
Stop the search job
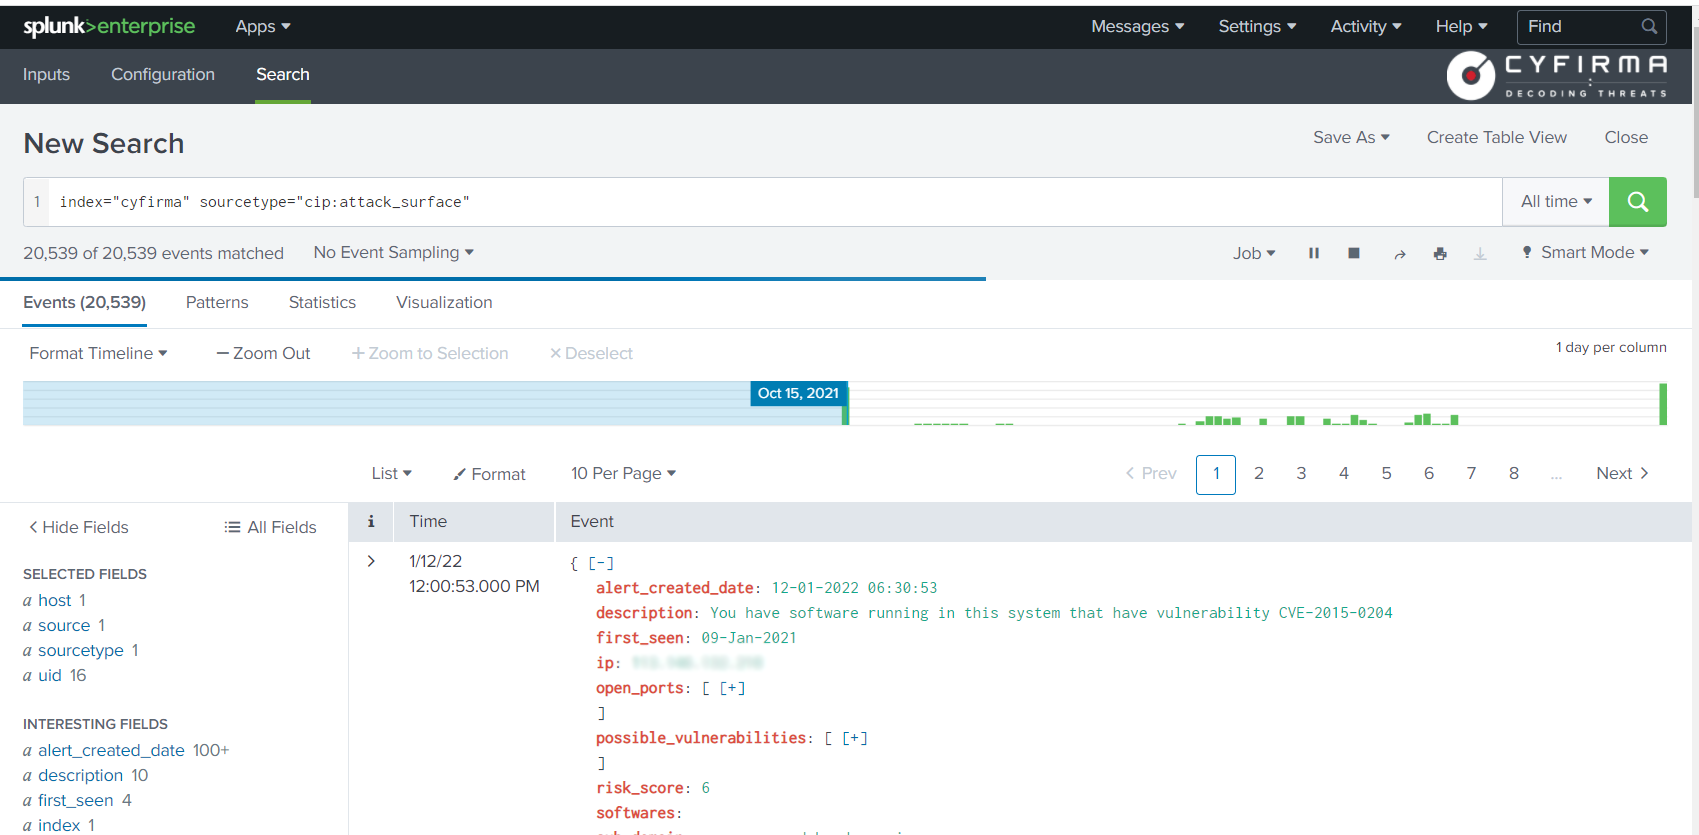1354,254
